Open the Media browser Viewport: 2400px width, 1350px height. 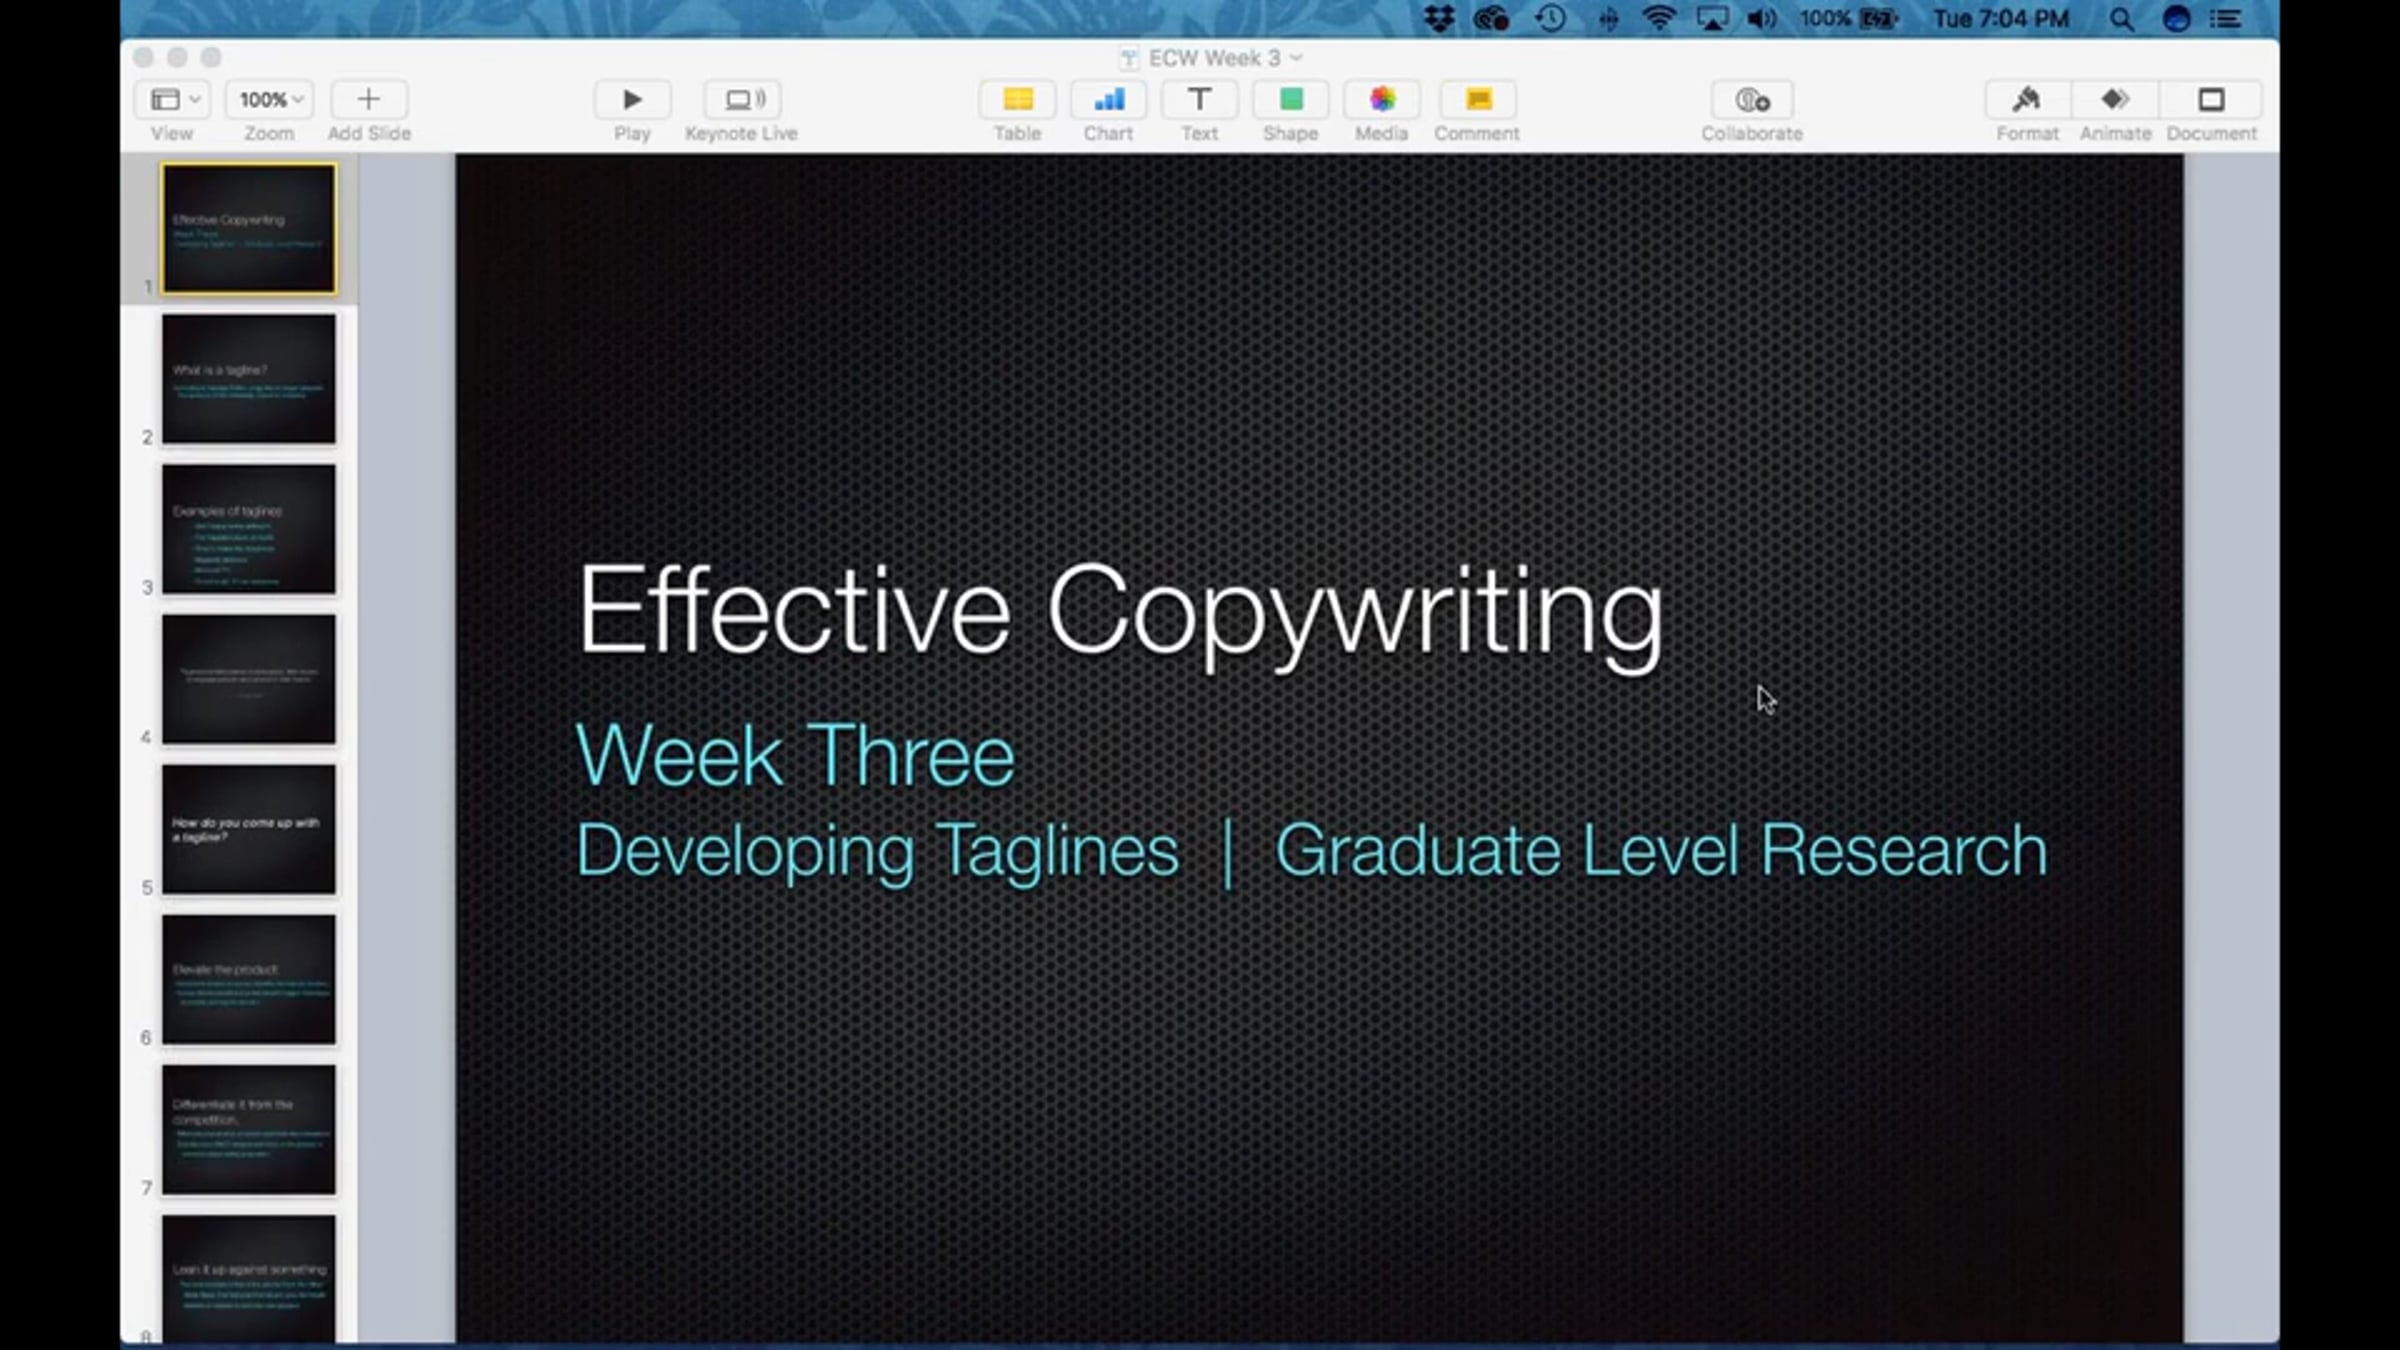1381,100
